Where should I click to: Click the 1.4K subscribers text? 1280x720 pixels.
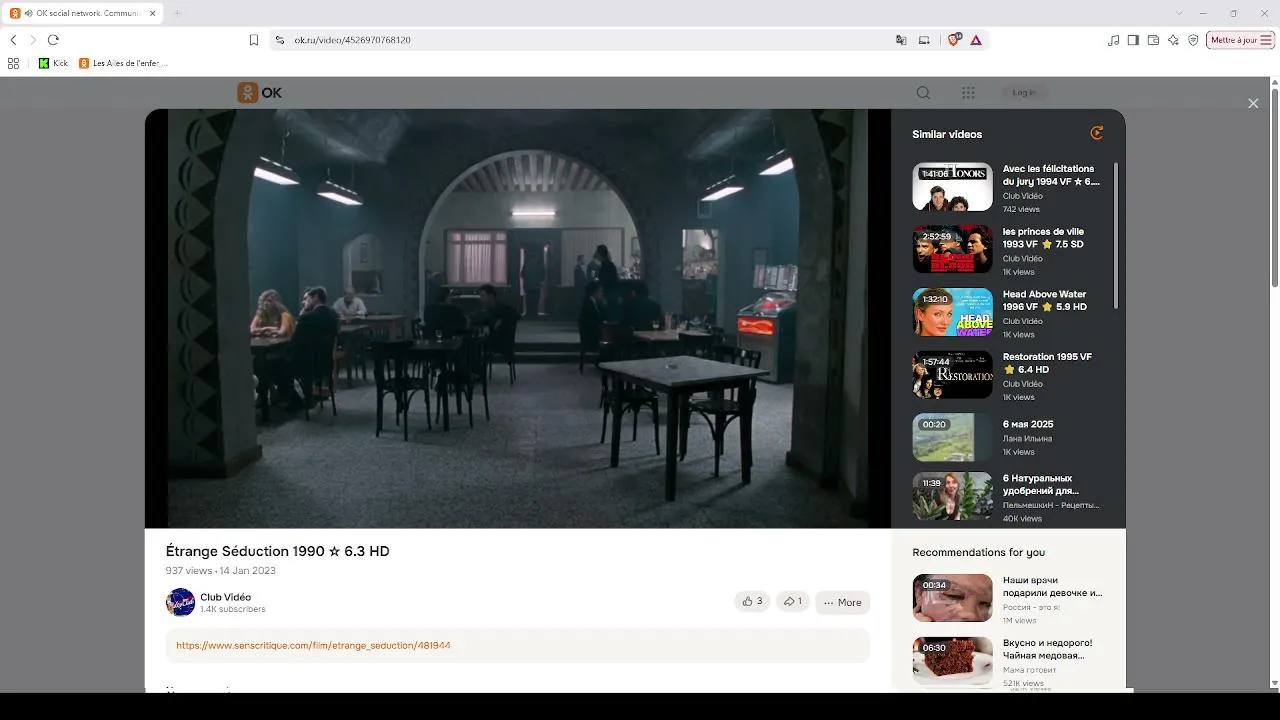pyautogui.click(x=233, y=609)
